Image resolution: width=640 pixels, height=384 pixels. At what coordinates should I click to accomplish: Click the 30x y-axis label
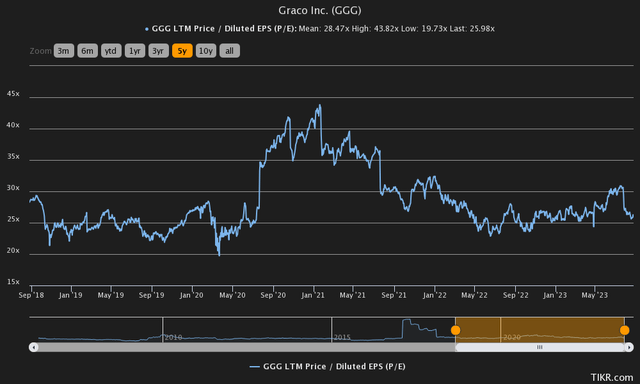(x=13, y=188)
